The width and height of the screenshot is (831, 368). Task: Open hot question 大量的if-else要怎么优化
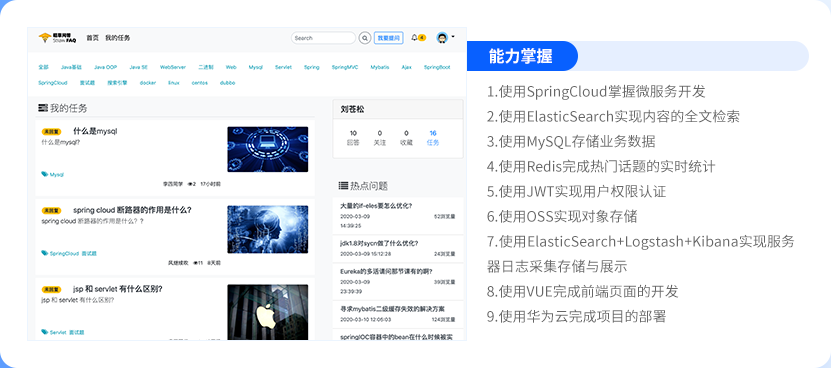coord(376,205)
